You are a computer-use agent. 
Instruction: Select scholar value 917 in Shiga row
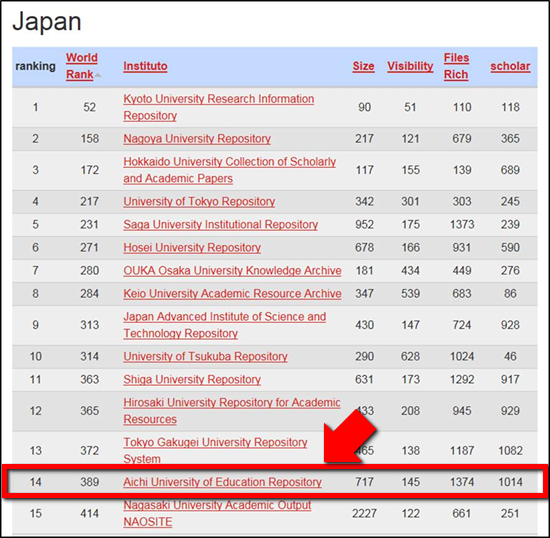(x=510, y=379)
